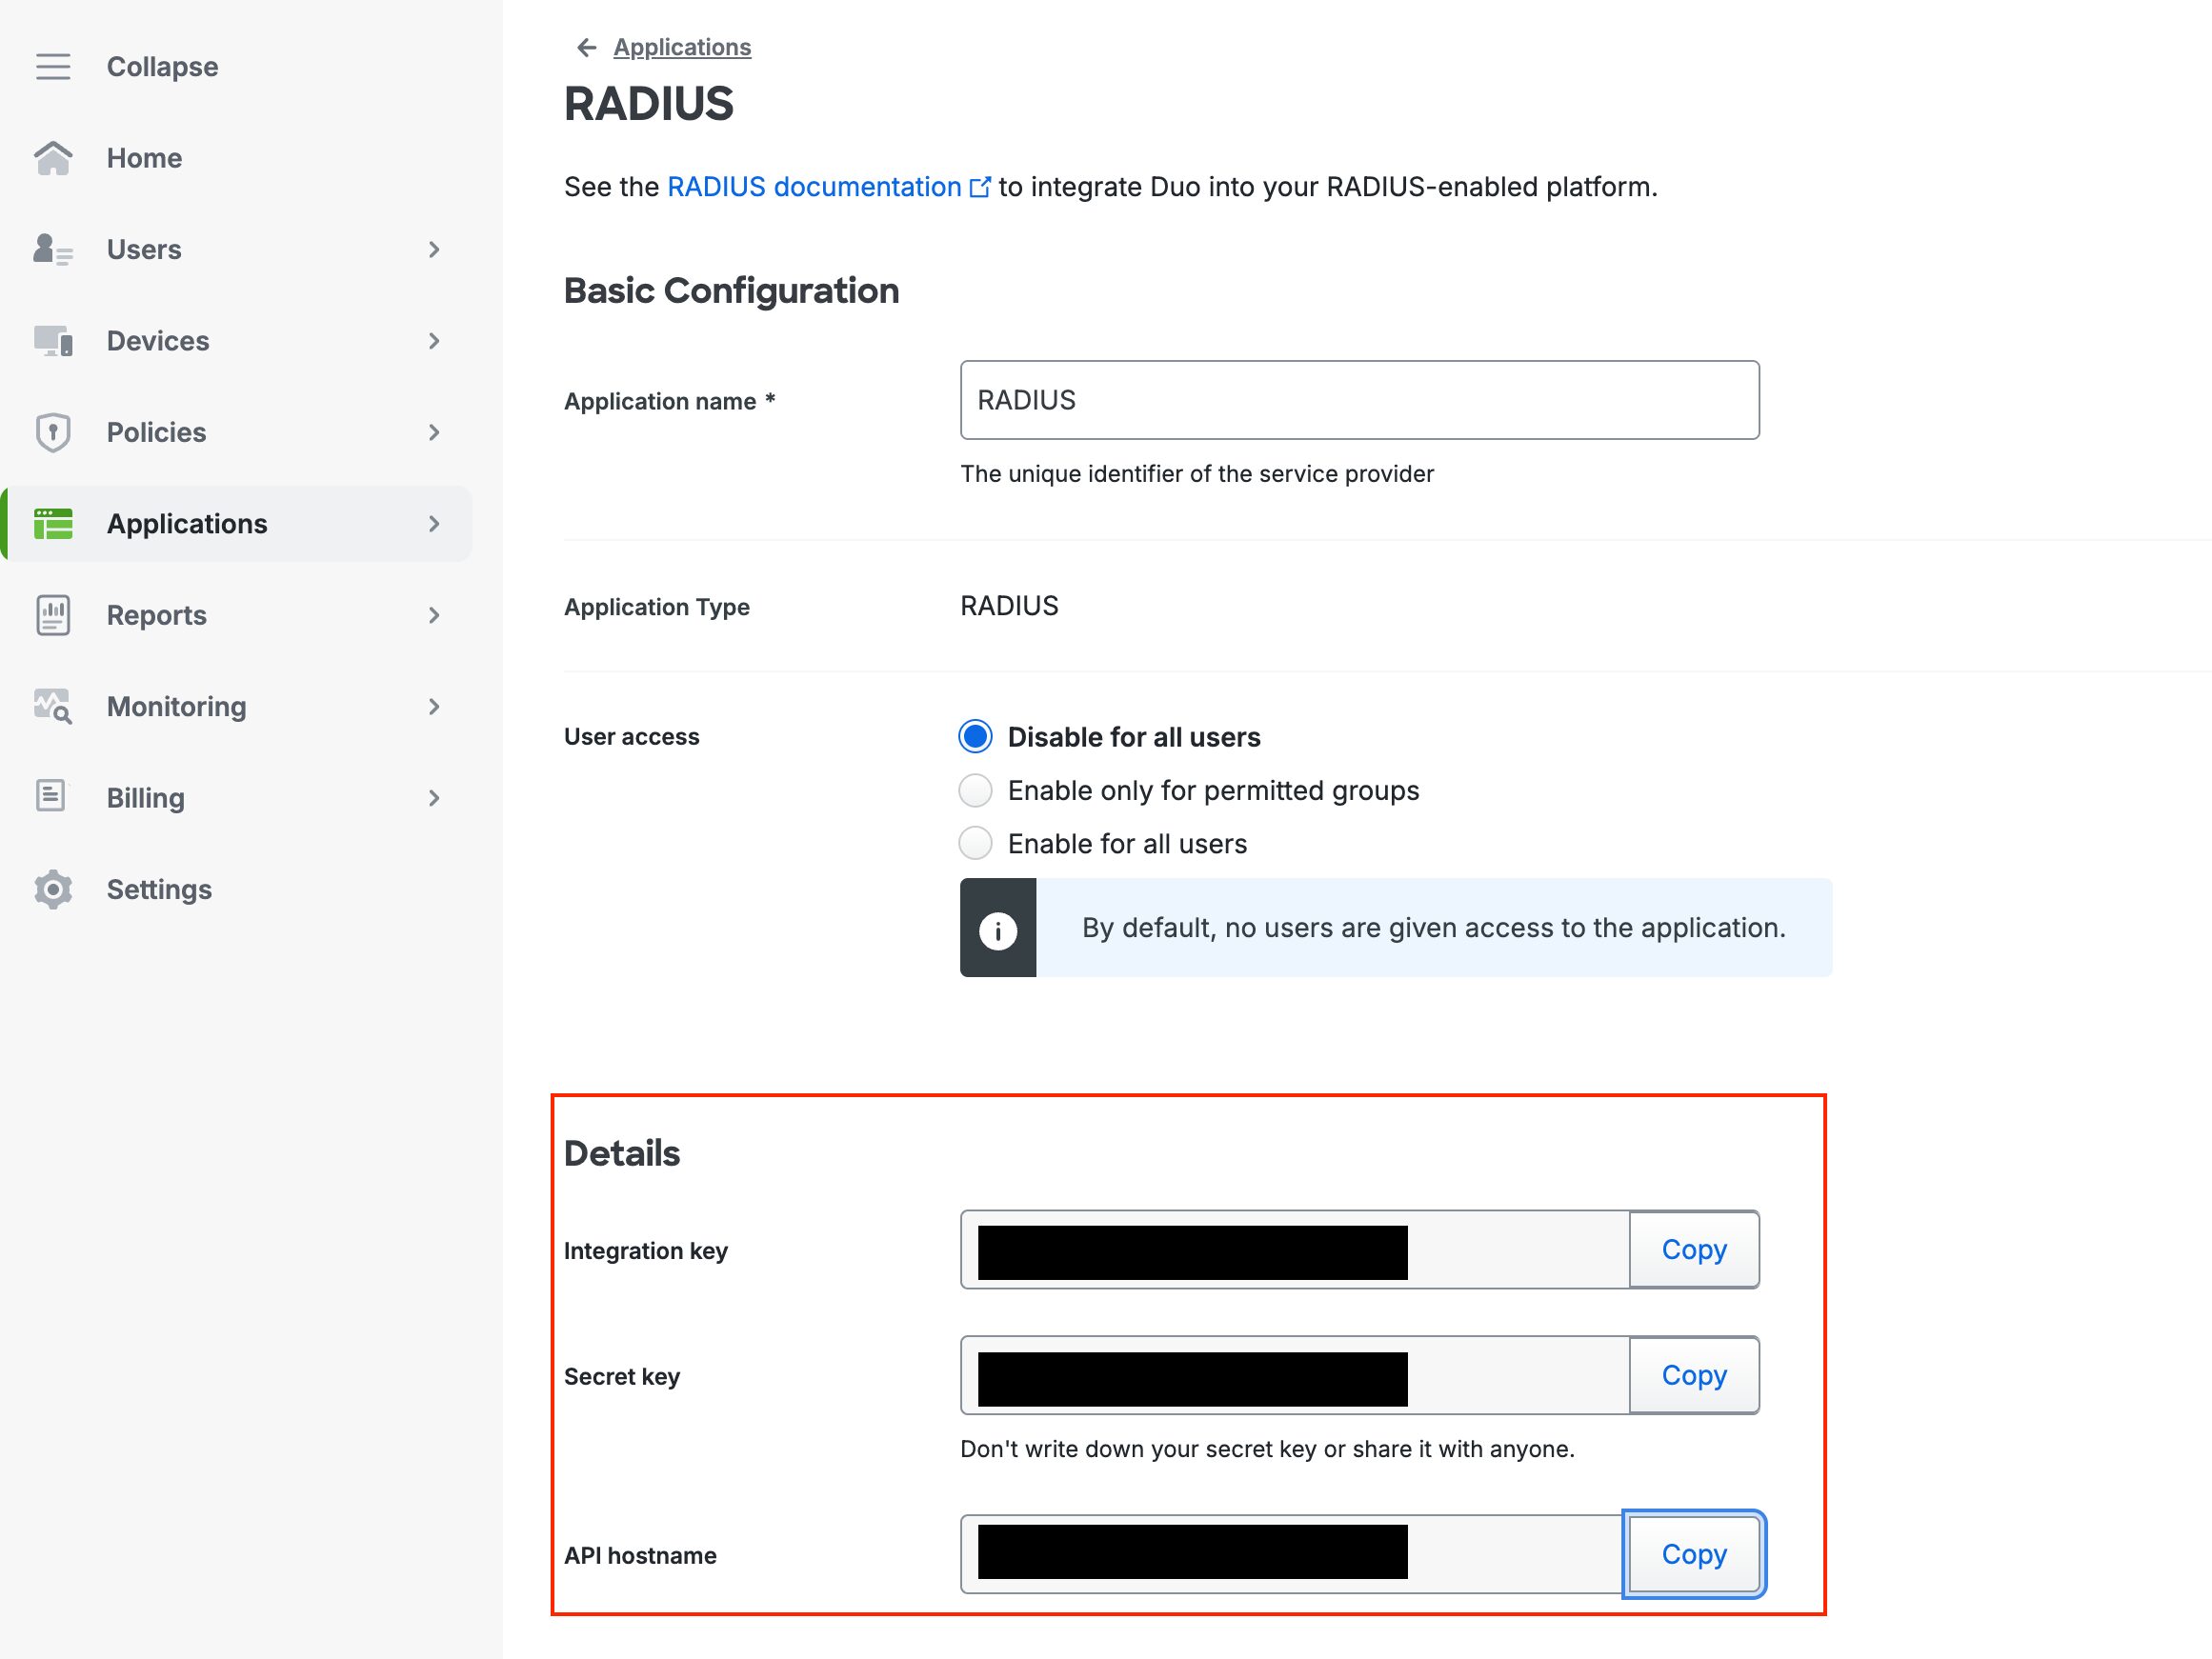Expand the Billing submenu chevron
This screenshot has width=2212, height=1659.
(434, 798)
